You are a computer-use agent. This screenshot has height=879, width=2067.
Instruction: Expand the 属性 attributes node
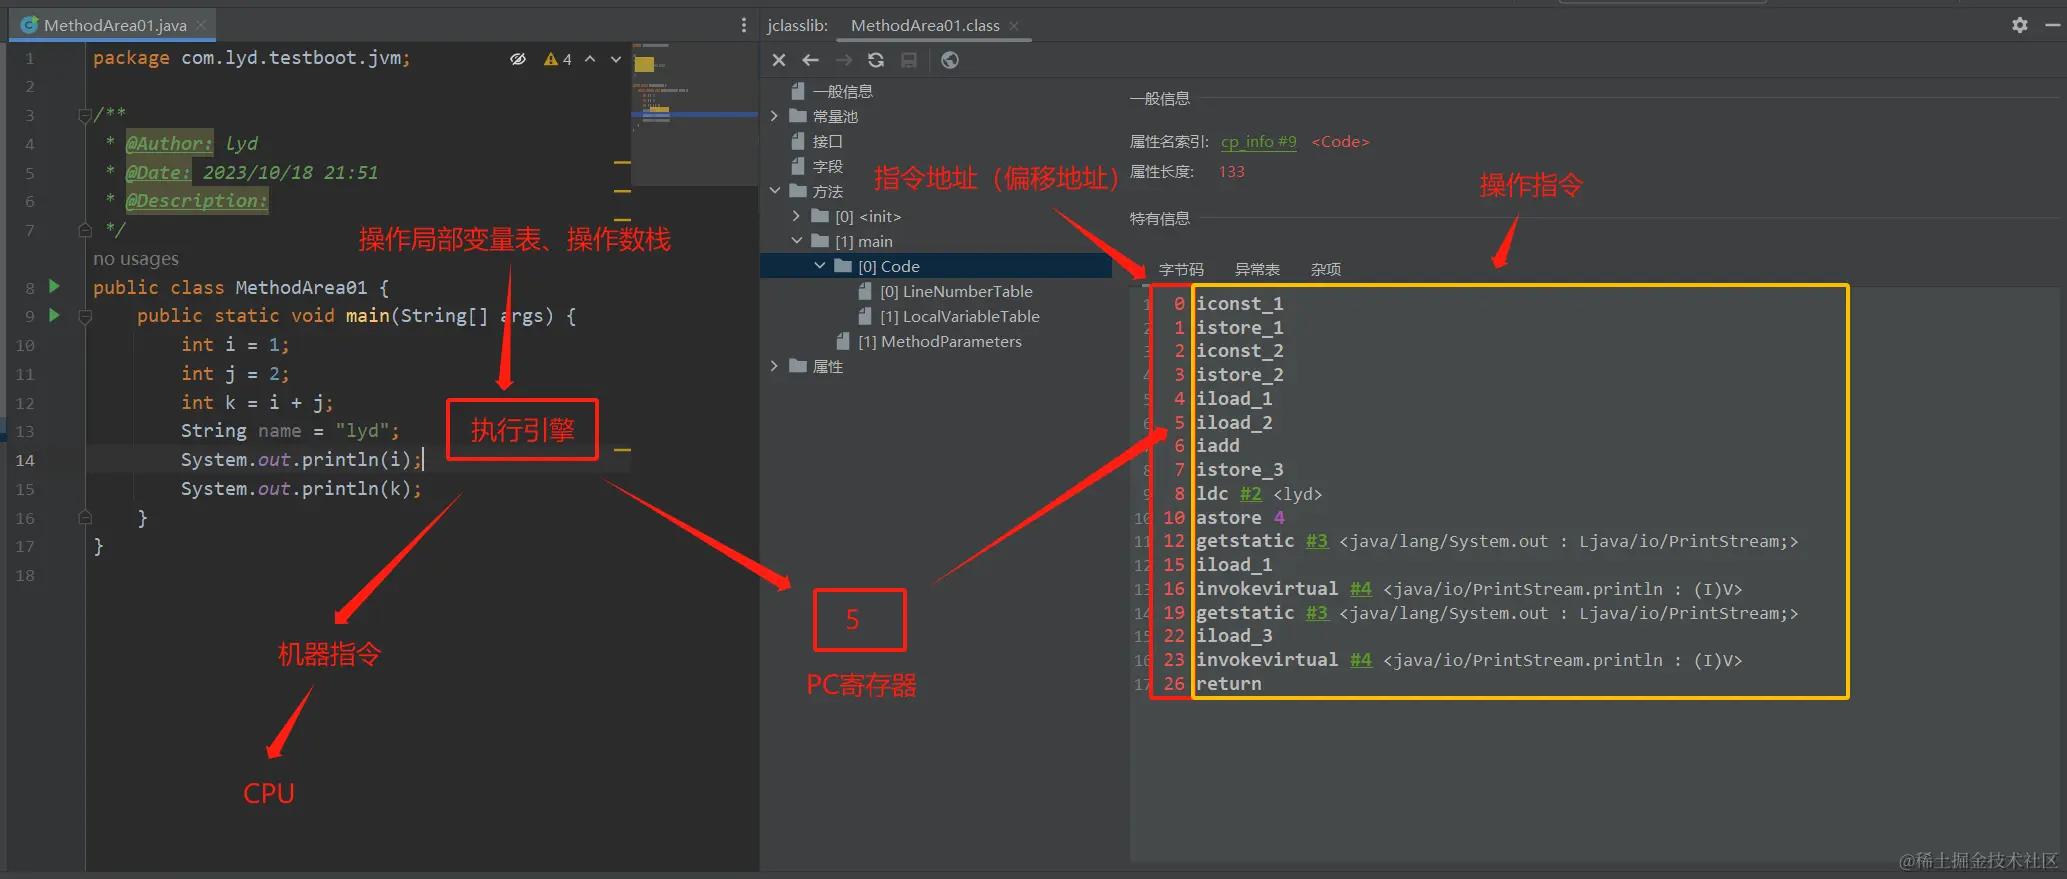point(775,366)
